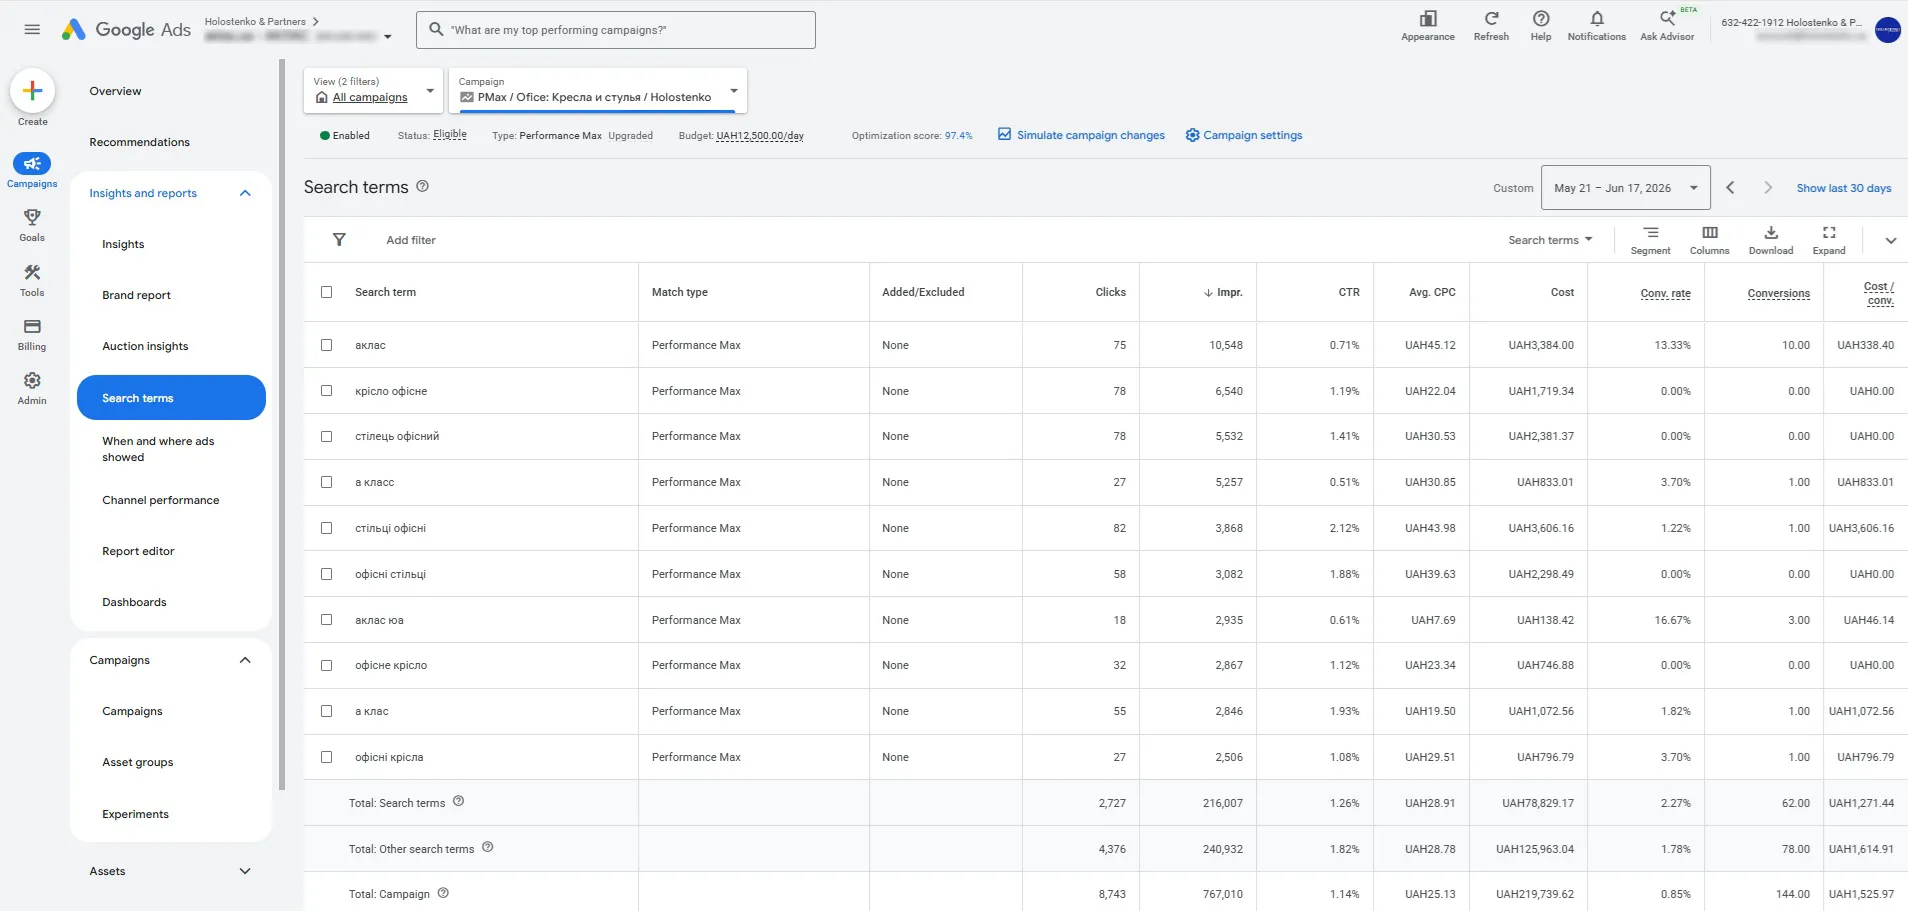Click the Segment icon
Image resolution: width=1908 pixels, height=911 pixels.
pos(1651,233)
